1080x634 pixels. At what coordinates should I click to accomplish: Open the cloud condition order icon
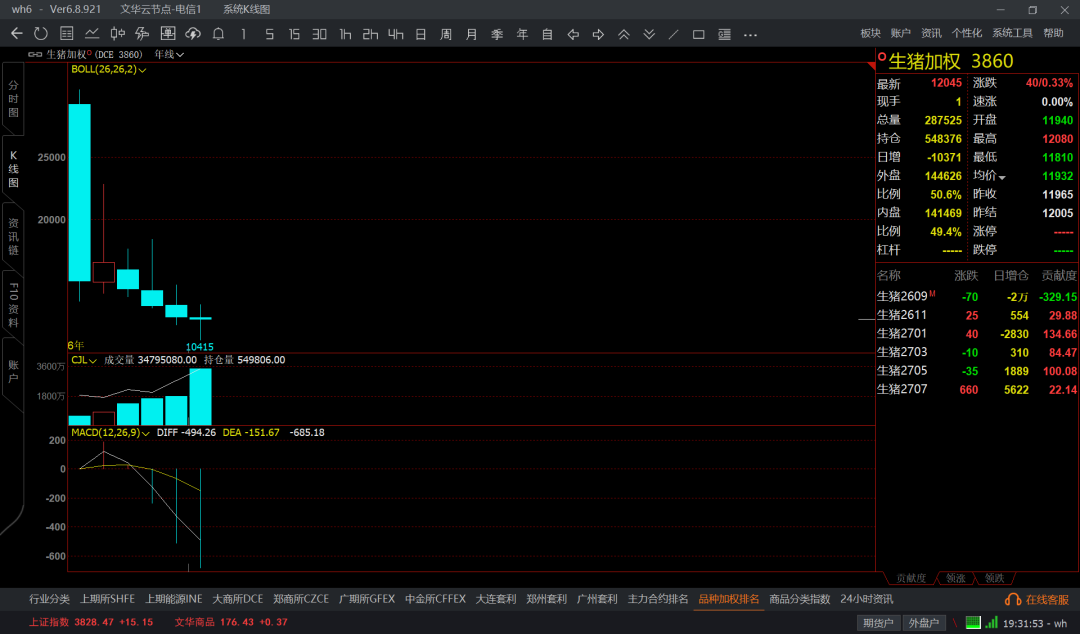click(x=193, y=34)
